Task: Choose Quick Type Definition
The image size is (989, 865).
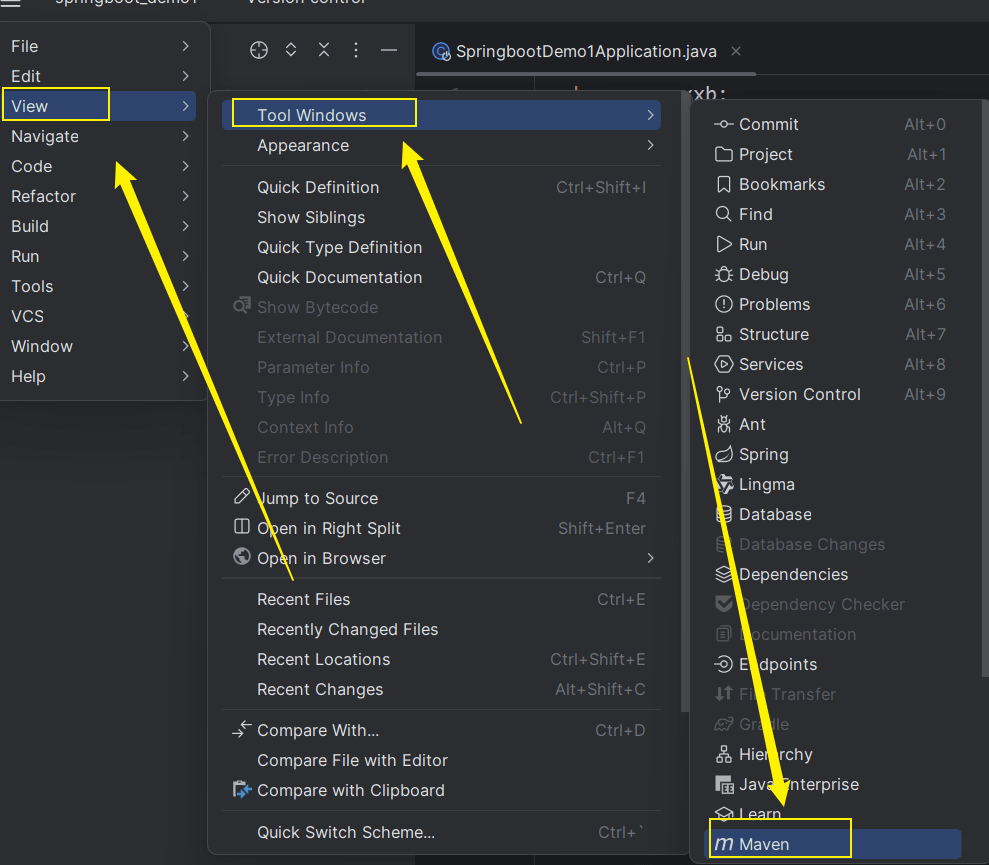Action: pos(441,247)
